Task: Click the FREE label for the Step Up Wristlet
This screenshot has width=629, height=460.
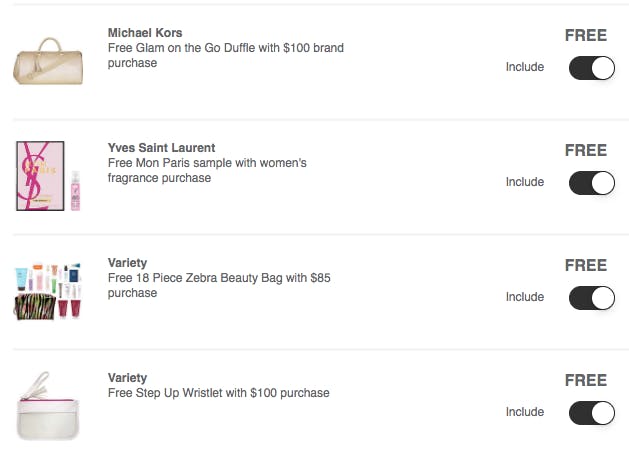Action: (x=586, y=380)
